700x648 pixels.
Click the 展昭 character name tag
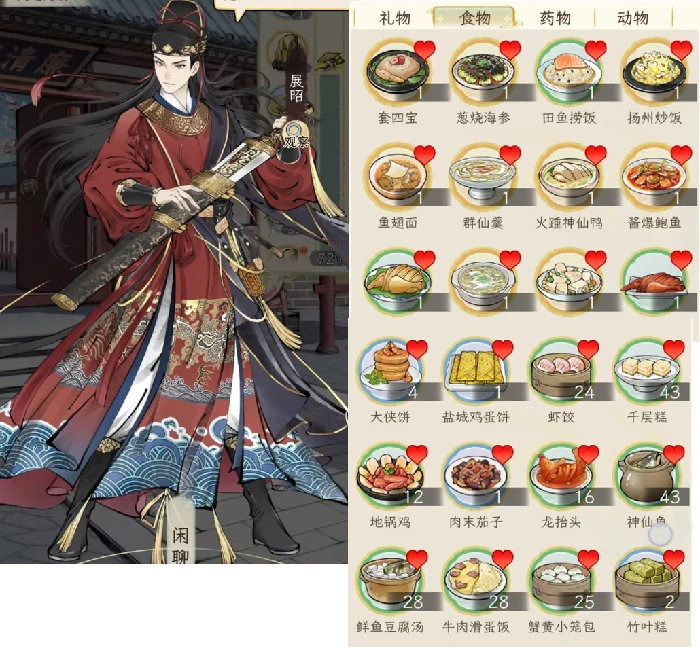pos(297,88)
